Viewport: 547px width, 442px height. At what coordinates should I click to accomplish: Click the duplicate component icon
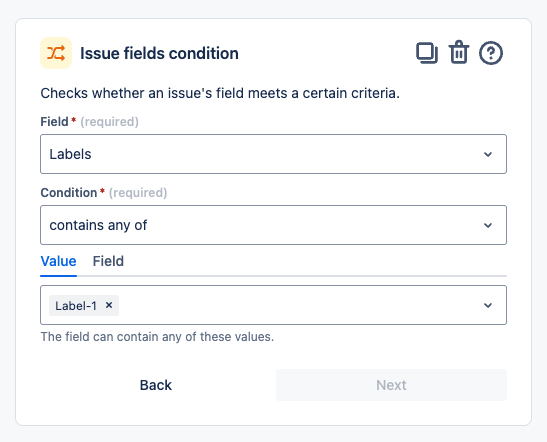pos(427,53)
